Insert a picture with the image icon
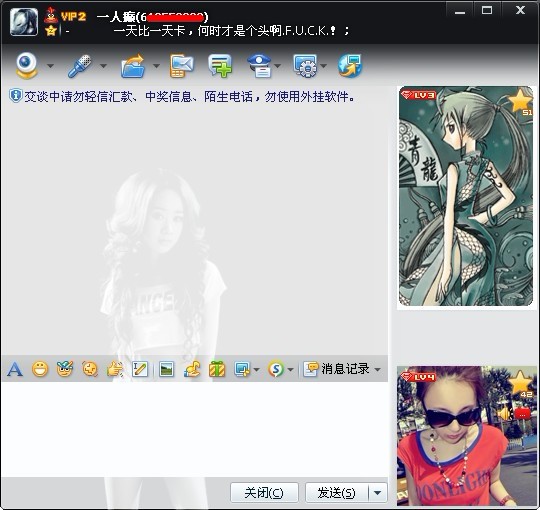This screenshot has width=540, height=510. tap(167, 370)
